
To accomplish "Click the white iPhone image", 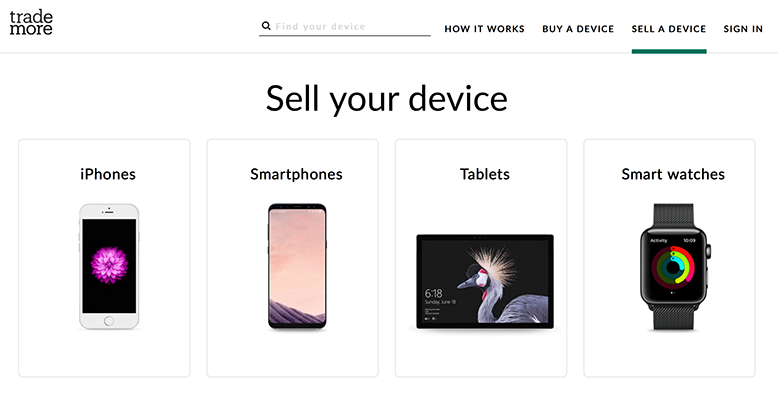I will point(109,266).
